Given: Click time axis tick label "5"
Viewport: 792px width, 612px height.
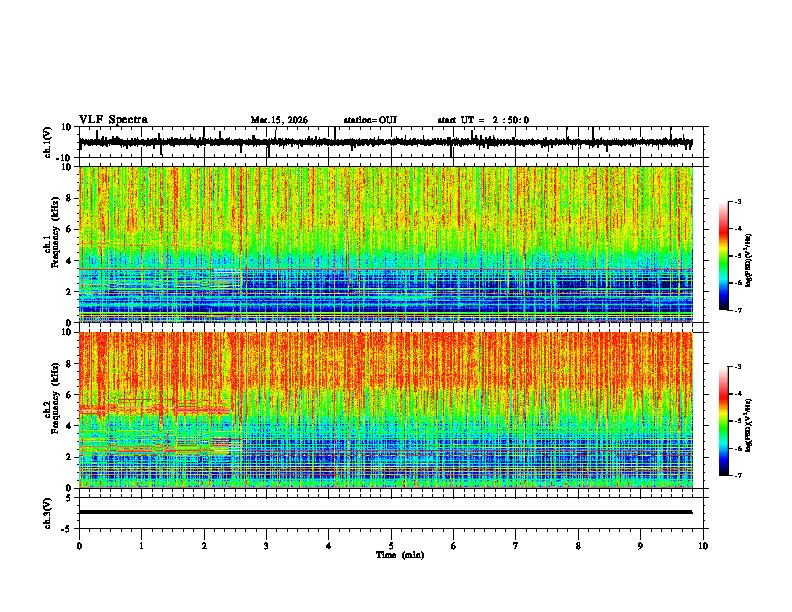Looking at the screenshot, I should pos(391,546).
